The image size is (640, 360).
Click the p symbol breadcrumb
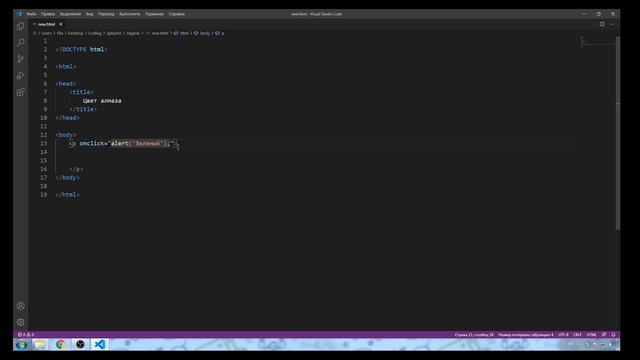click(x=220, y=33)
